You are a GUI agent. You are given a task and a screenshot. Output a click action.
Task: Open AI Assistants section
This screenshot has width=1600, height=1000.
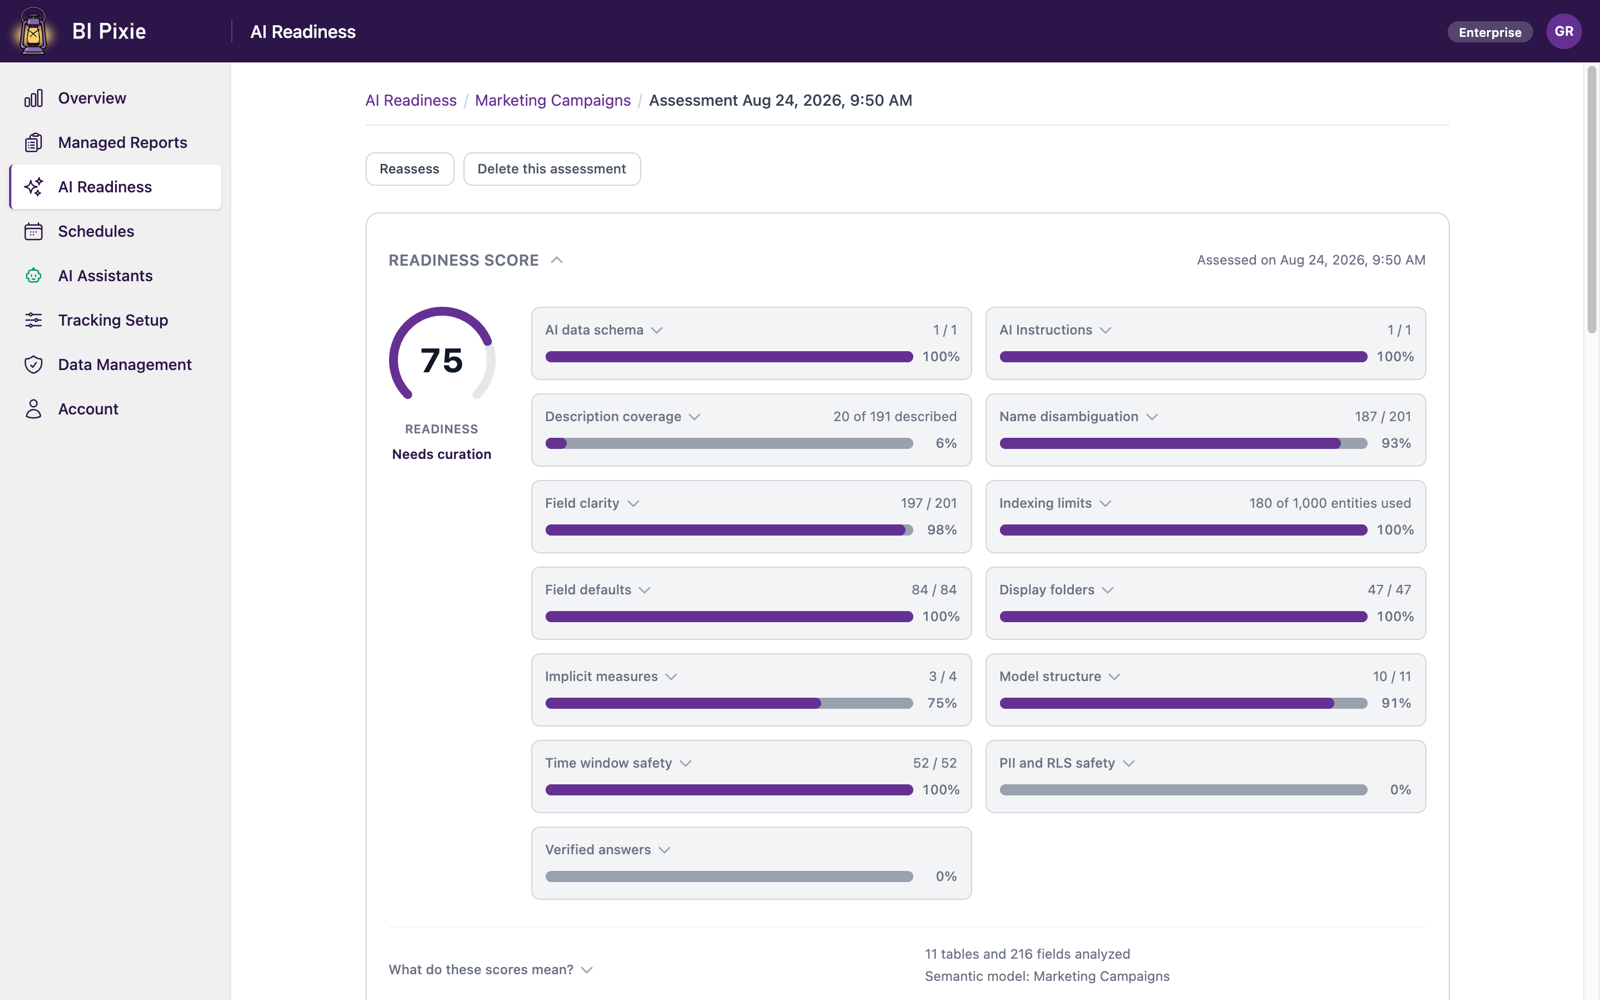pyautogui.click(x=116, y=276)
